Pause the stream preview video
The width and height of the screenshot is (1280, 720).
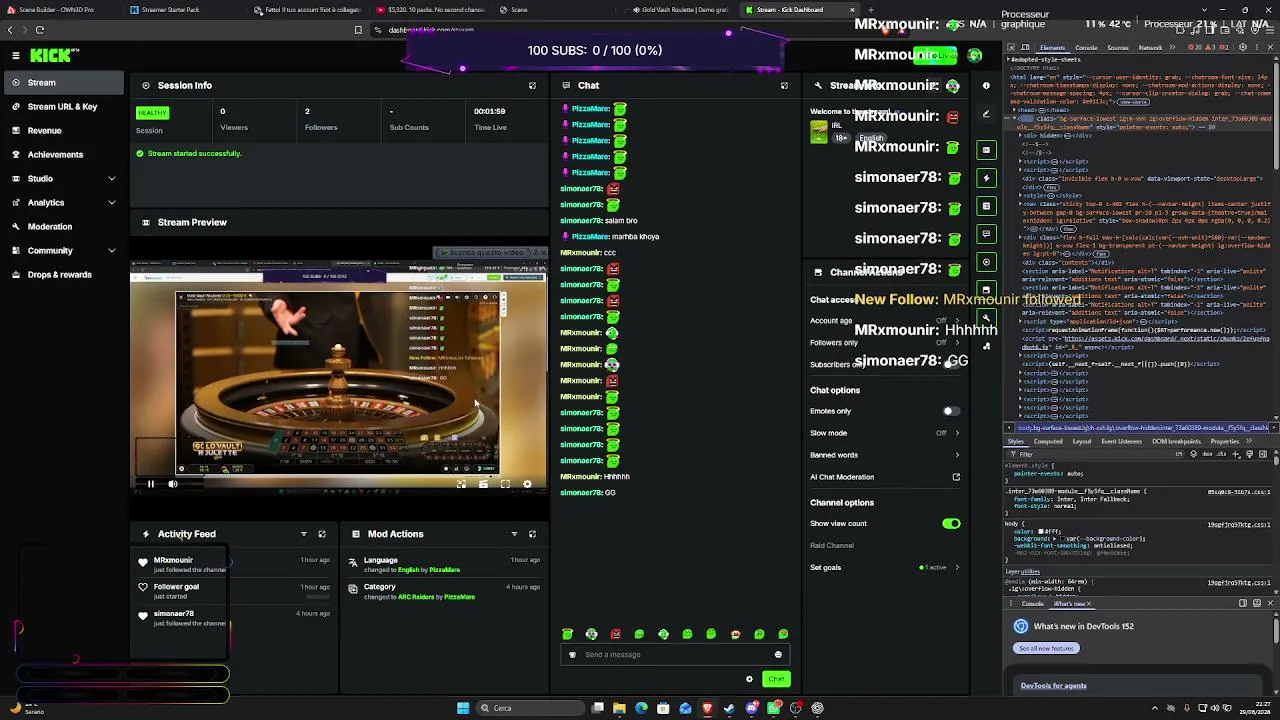[151, 484]
